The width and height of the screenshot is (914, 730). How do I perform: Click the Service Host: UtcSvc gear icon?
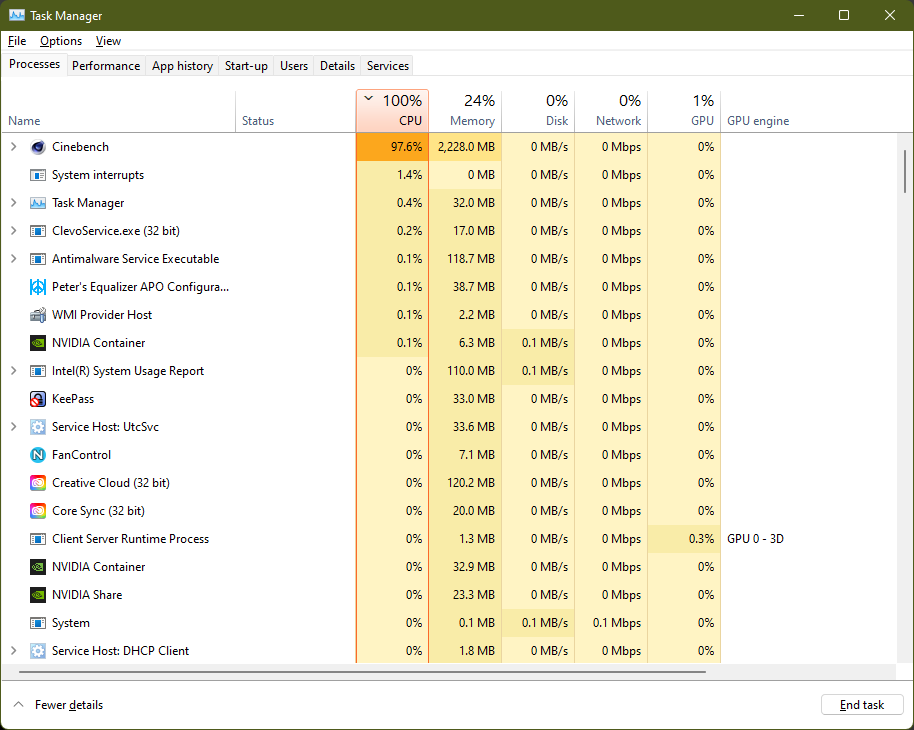pyautogui.click(x=38, y=427)
